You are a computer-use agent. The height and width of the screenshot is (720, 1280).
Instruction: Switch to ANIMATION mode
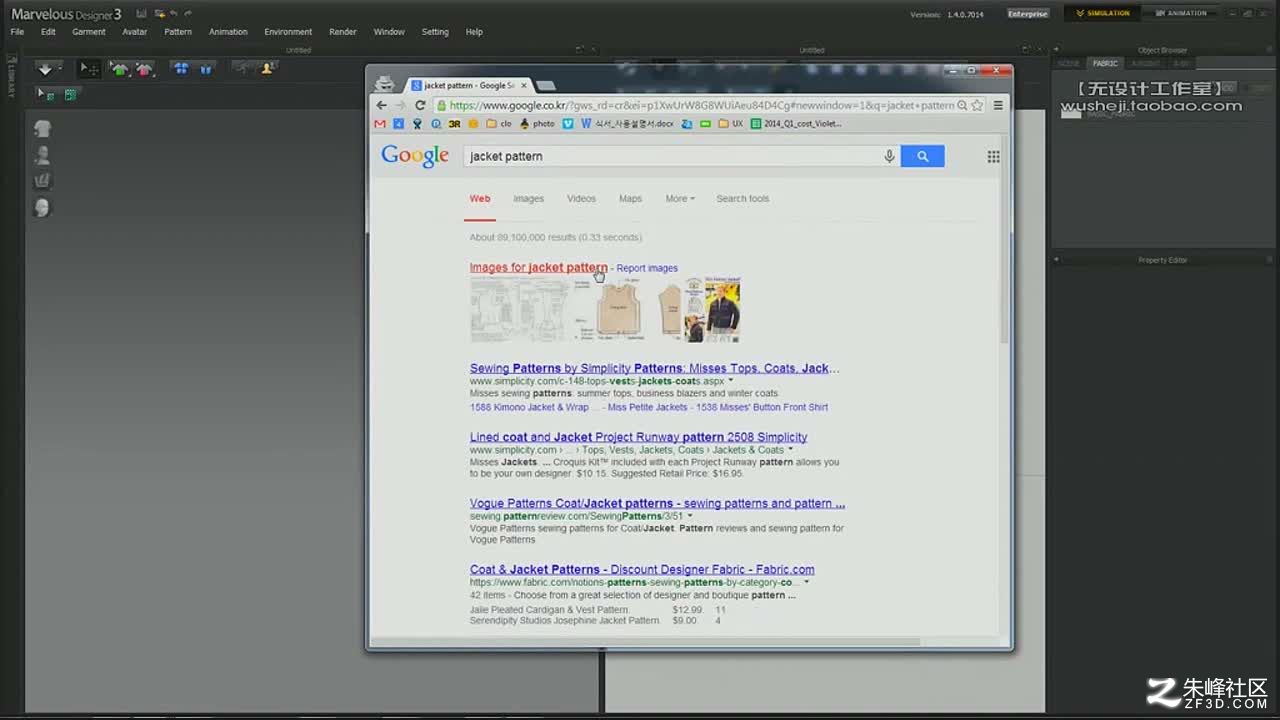[1180, 13]
